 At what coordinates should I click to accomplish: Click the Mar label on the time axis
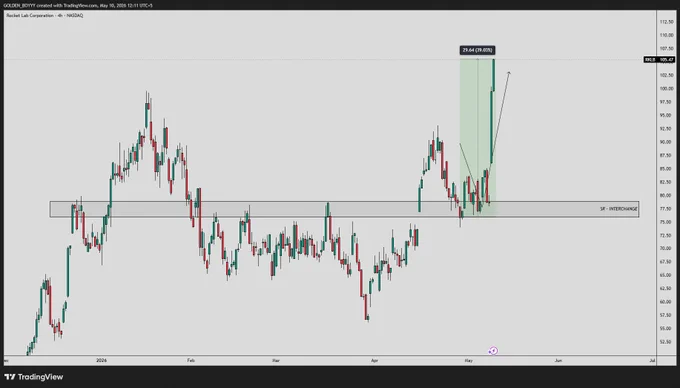tap(276, 360)
